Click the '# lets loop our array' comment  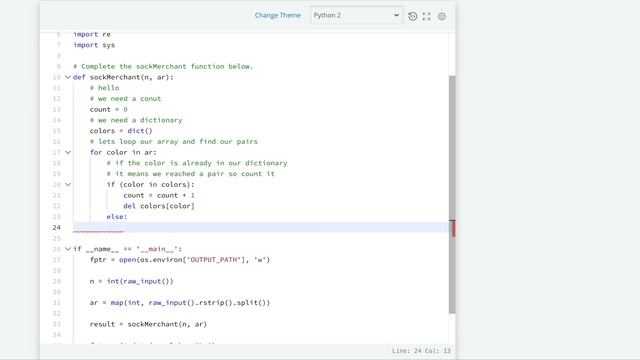pos(174,141)
